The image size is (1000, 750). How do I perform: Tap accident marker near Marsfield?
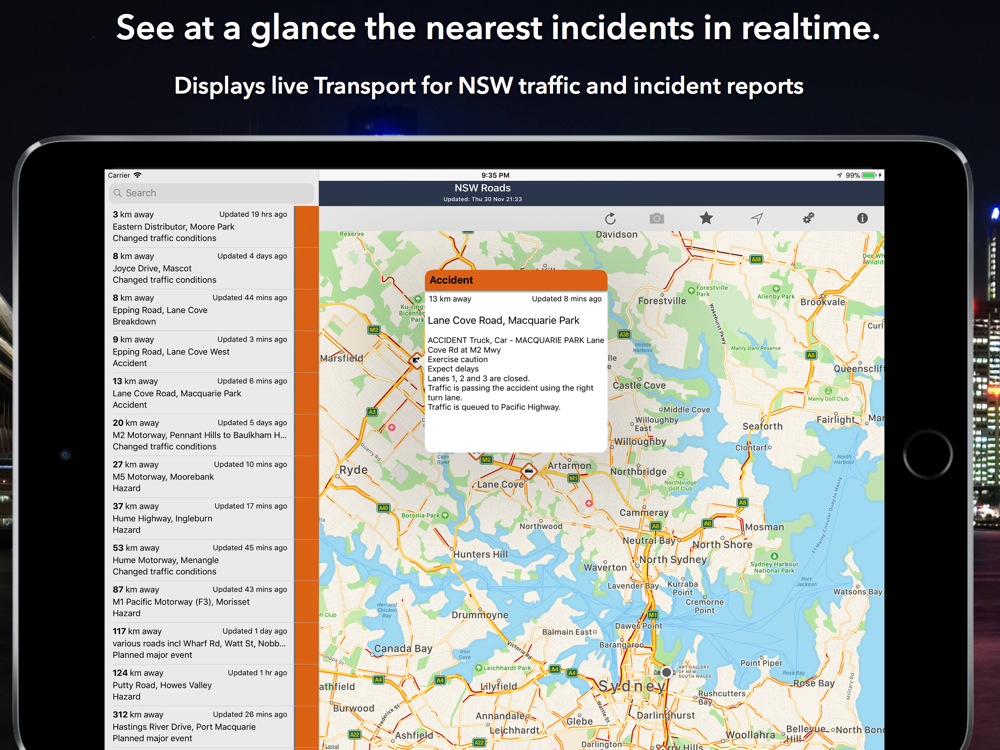[415, 361]
